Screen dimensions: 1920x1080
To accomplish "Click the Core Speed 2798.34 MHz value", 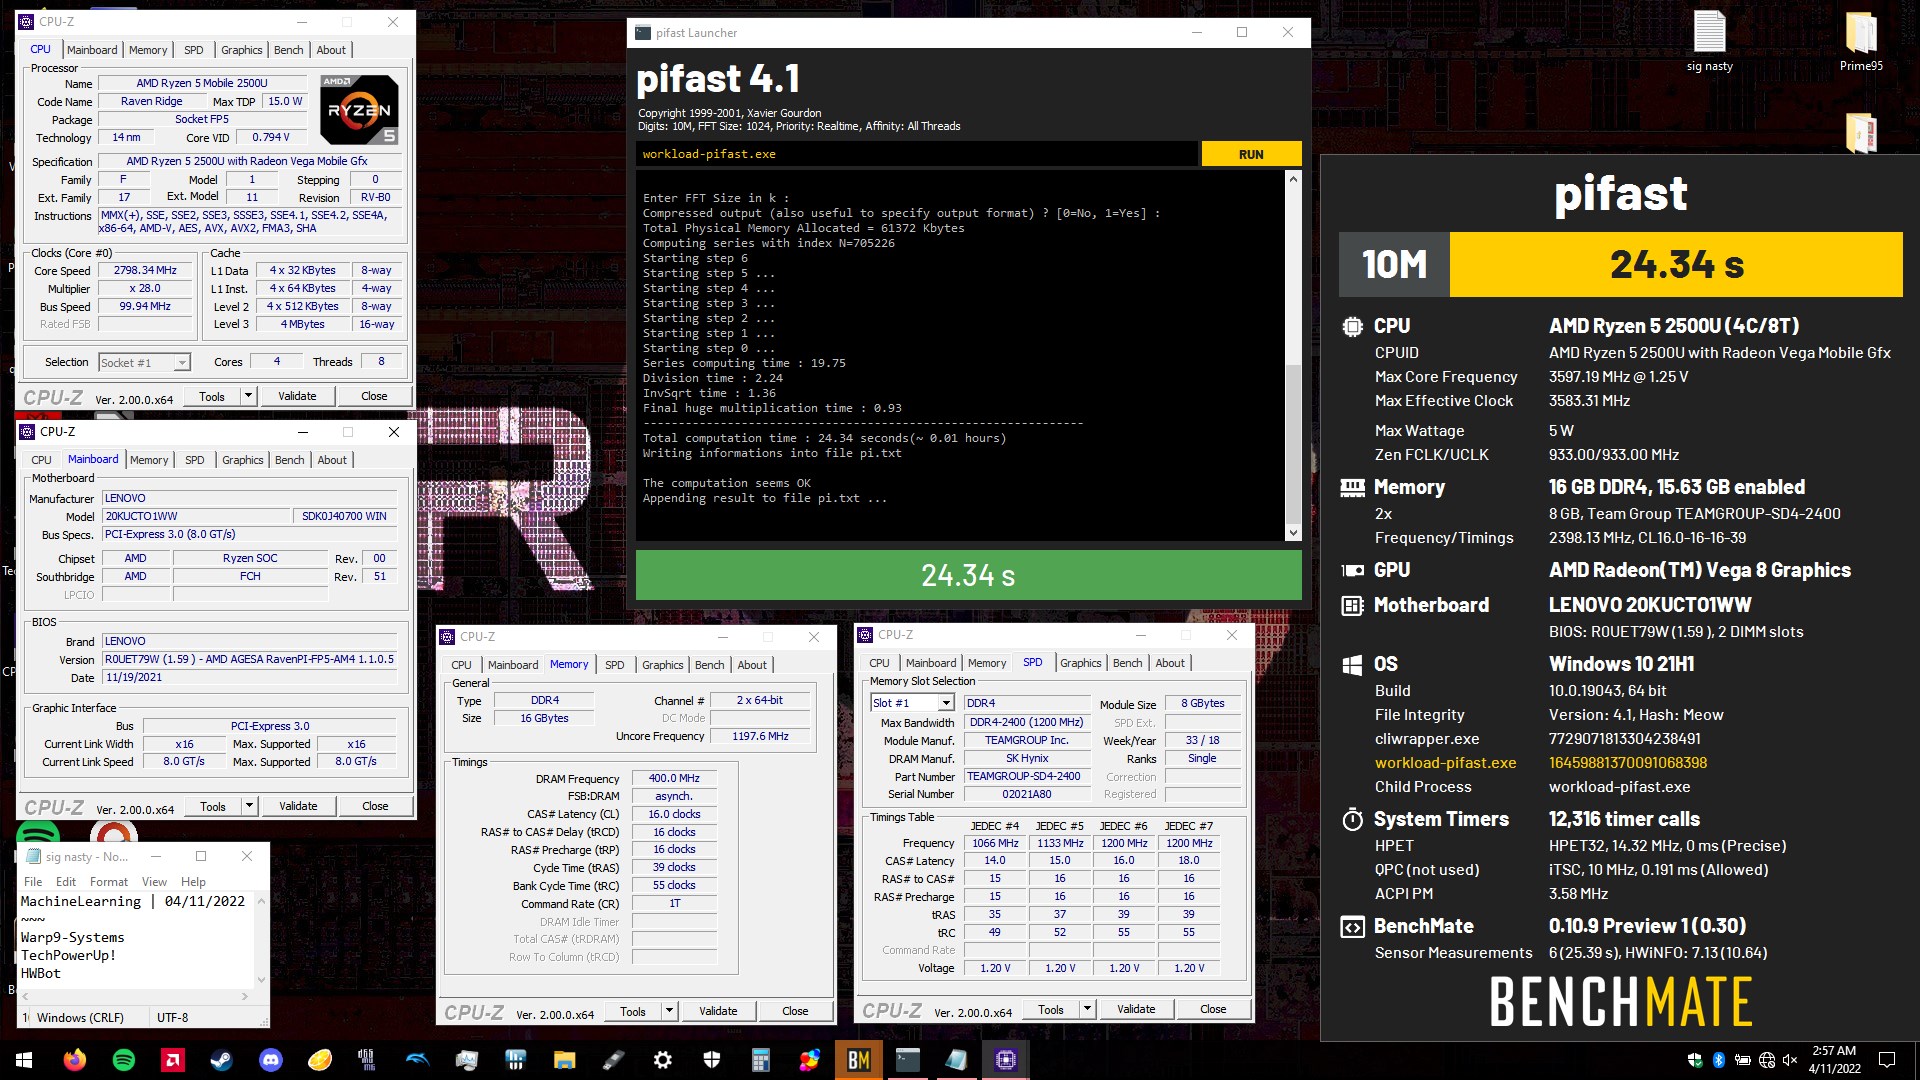I will point(145,270).
